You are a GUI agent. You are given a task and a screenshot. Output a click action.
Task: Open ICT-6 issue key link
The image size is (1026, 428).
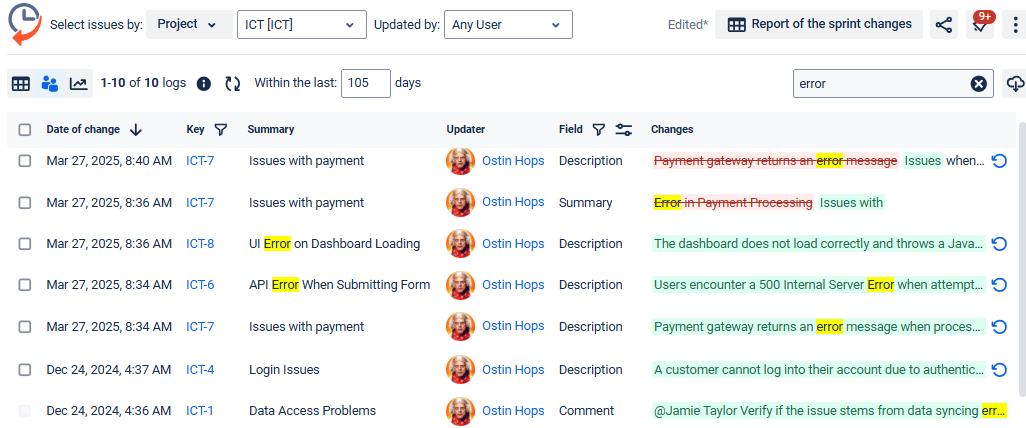pos(200,285)
